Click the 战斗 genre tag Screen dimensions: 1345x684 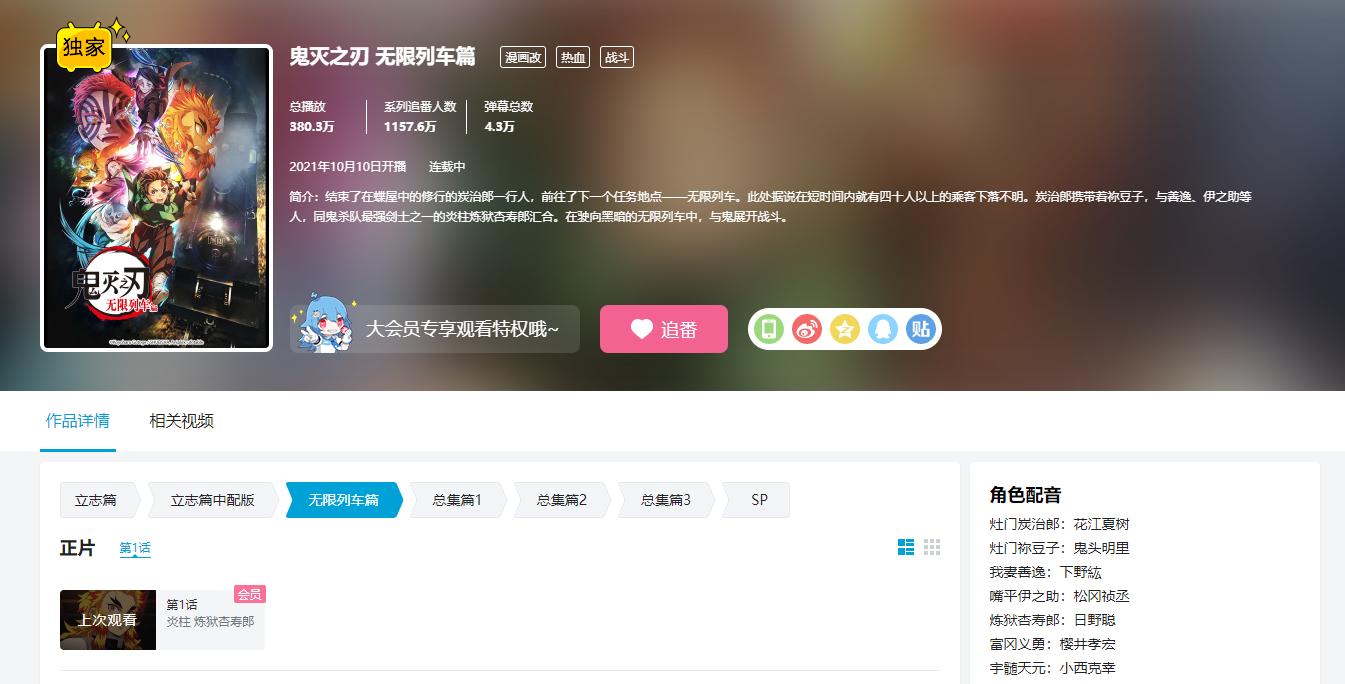click(x=617, y=57)
